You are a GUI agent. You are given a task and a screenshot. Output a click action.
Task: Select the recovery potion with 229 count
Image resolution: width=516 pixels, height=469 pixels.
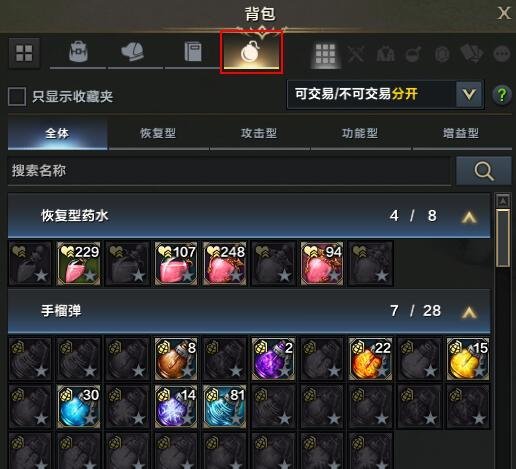pyautogui.click(x=79, y=264)
